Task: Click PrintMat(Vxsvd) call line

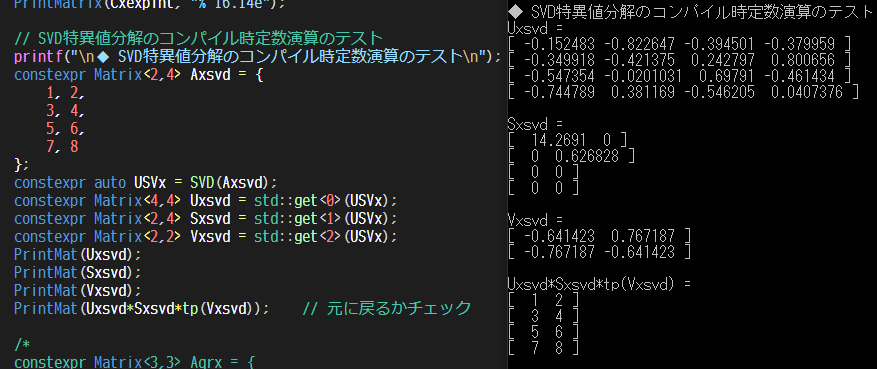Action: pyautogui.click(x=78, y=290)
